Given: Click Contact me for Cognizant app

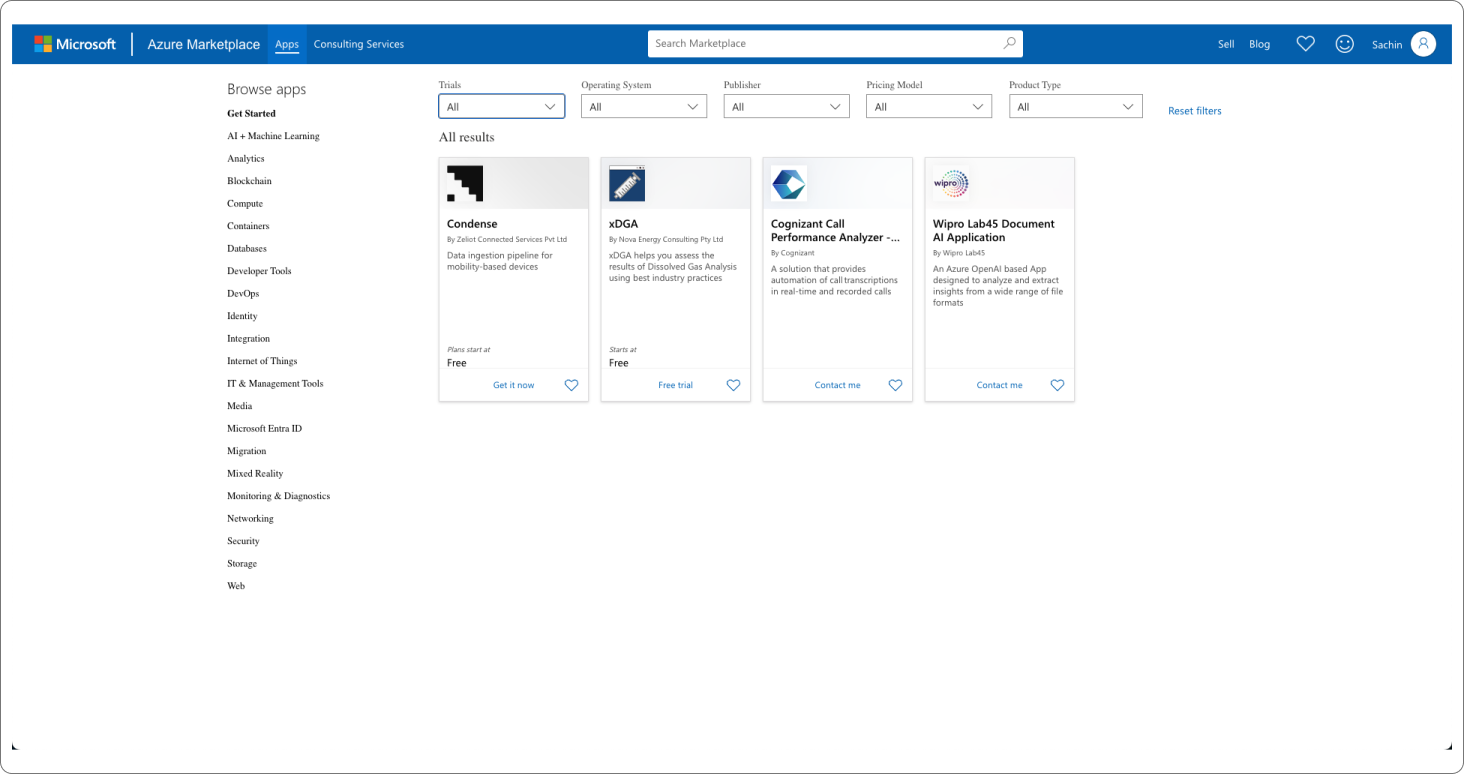Looking at the screenshot, I should 838,385.
